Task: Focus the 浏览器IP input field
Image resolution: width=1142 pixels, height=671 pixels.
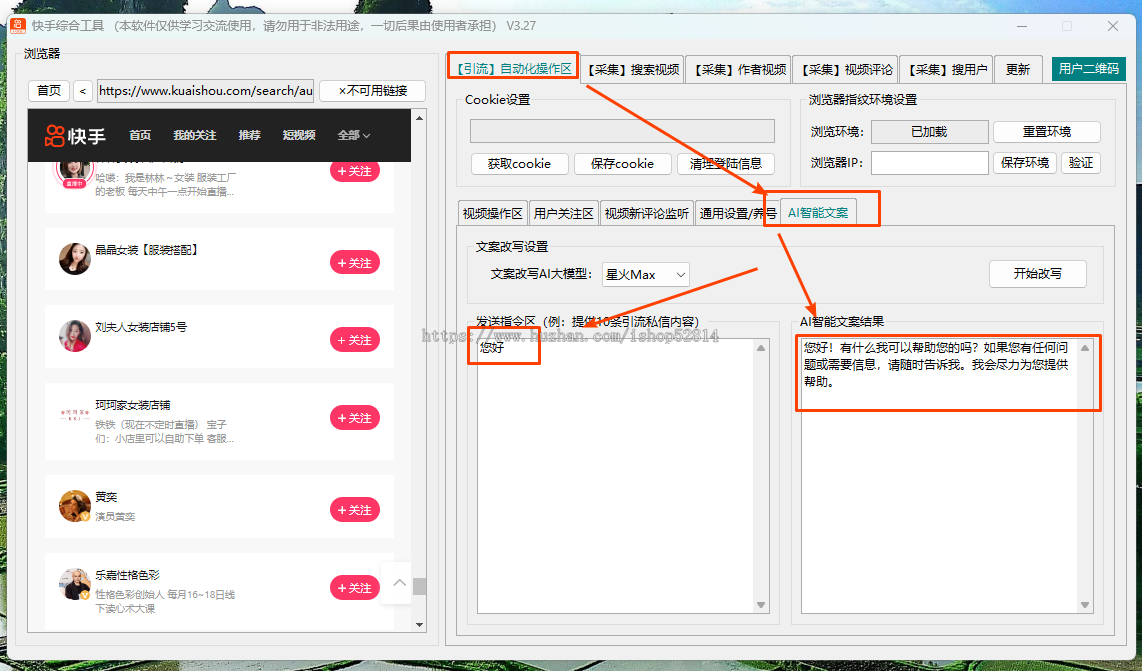Action: tap(929, 162)
